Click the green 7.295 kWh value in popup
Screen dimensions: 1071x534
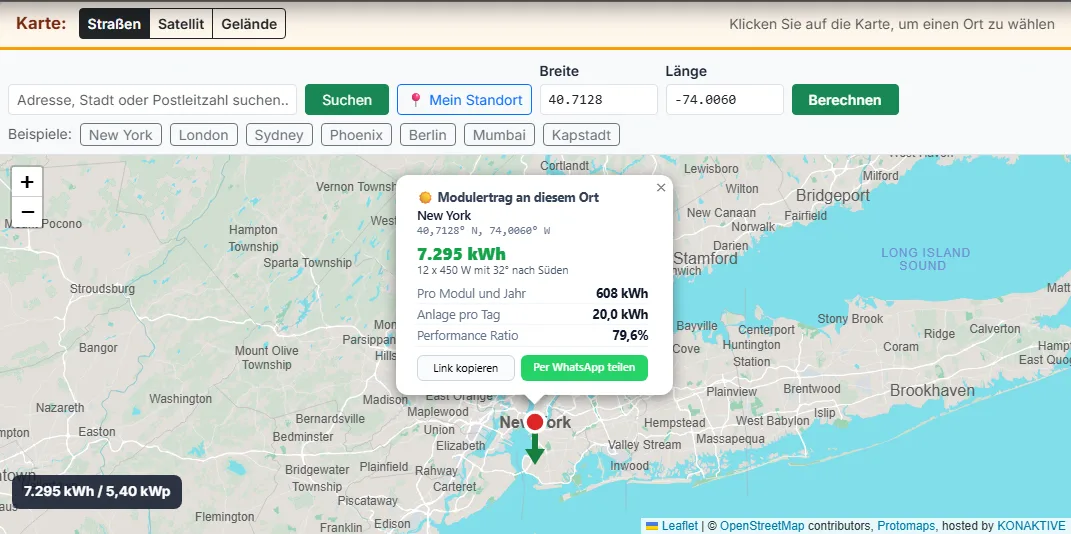(462, 254)
